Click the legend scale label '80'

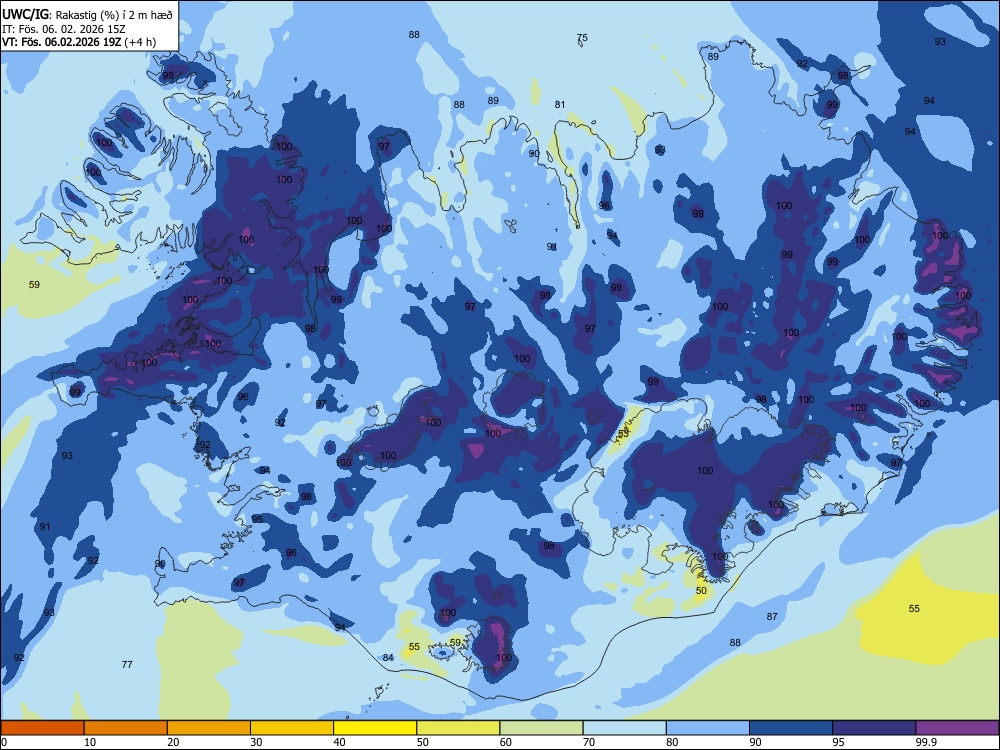click(x=672, y=742)
